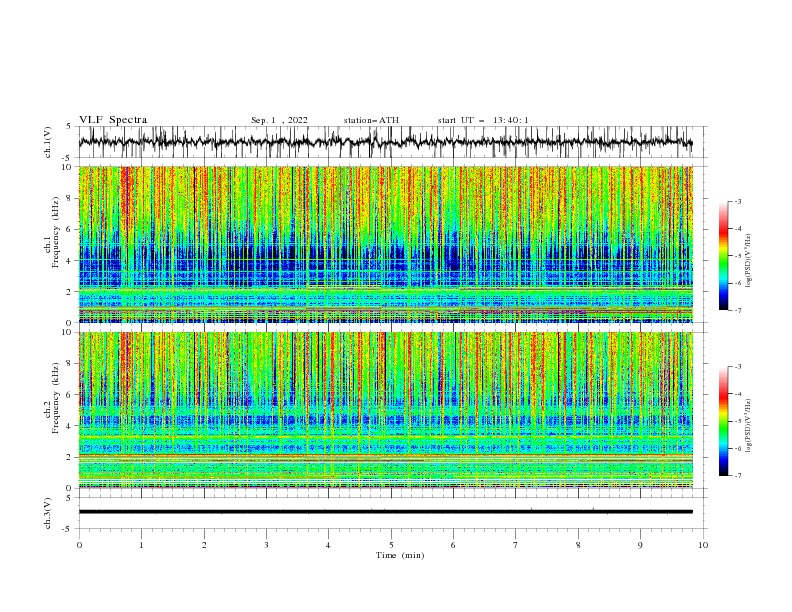Click the date 'Sep. 1 , 2022'
The width and height of the screenshot is (792, 612).
click(x=279, y=120)
